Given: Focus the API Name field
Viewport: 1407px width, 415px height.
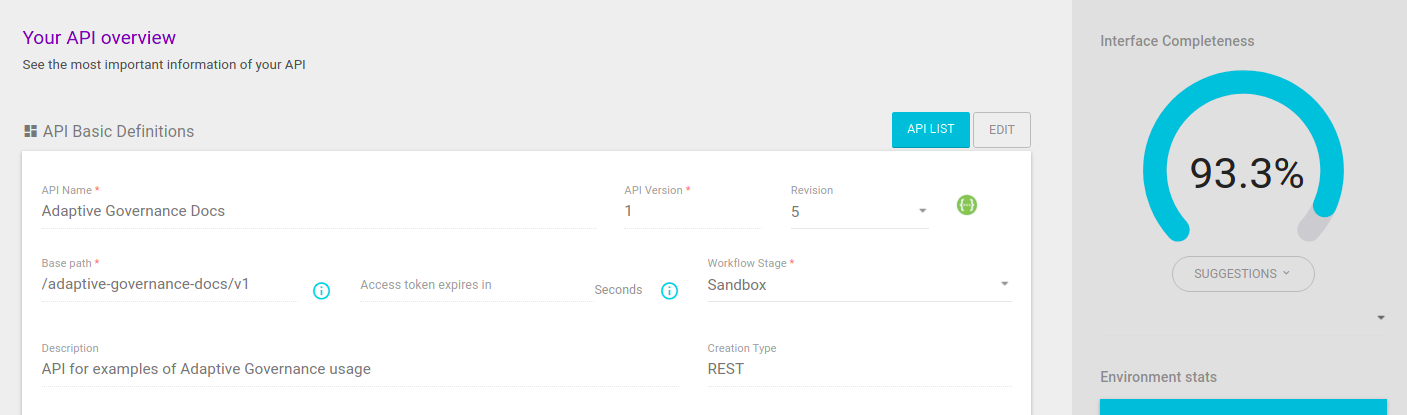Looking at the screenshot, I should (x=318, y=212).
